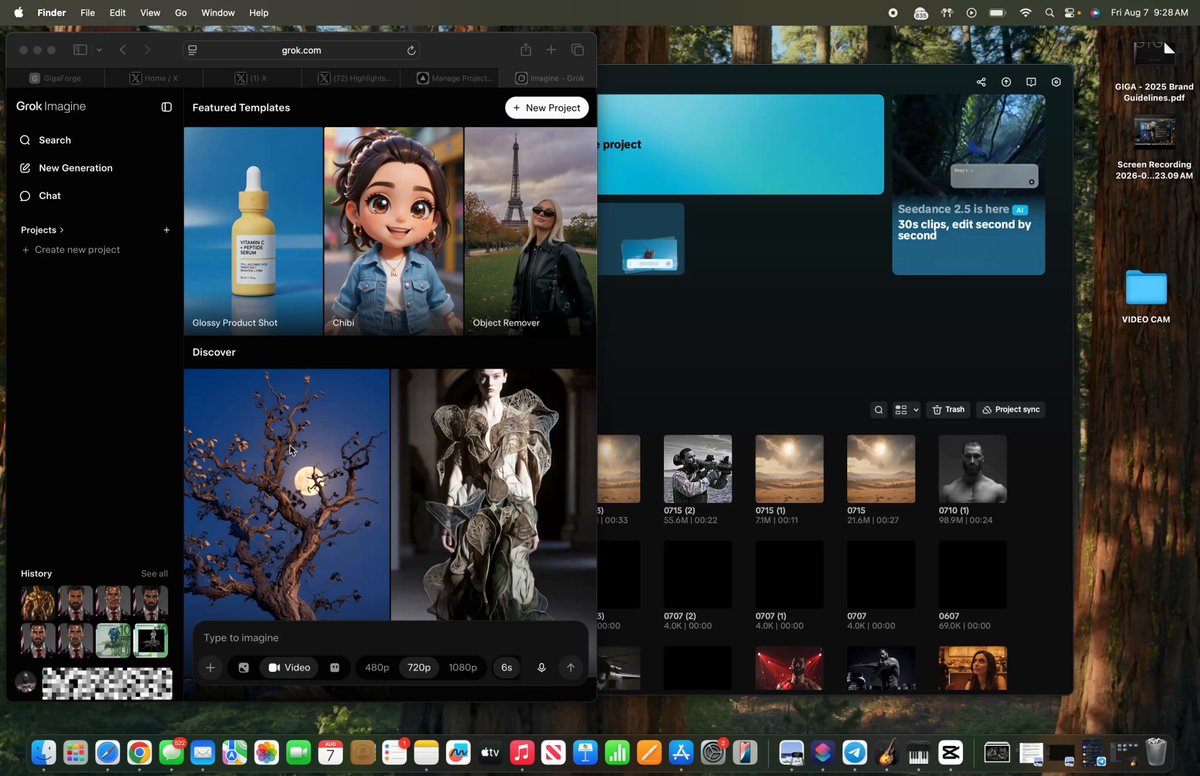Select Screen Recording file on desktop
The image size is (1200, 776).
click(x=1154, y=149)
